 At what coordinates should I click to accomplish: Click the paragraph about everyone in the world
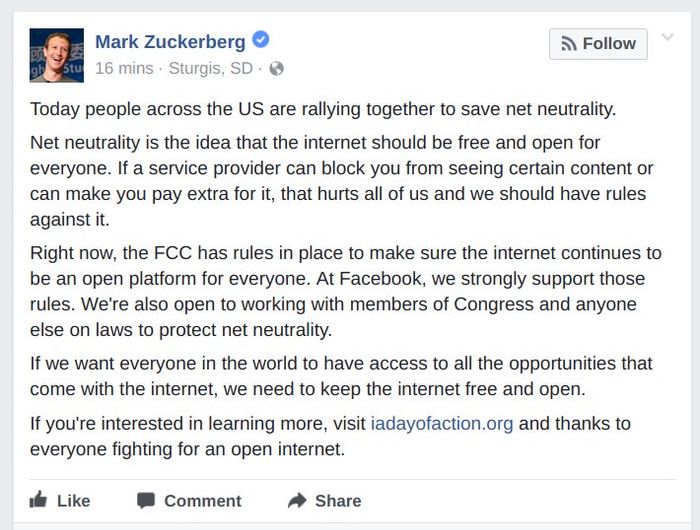[341, 375]
